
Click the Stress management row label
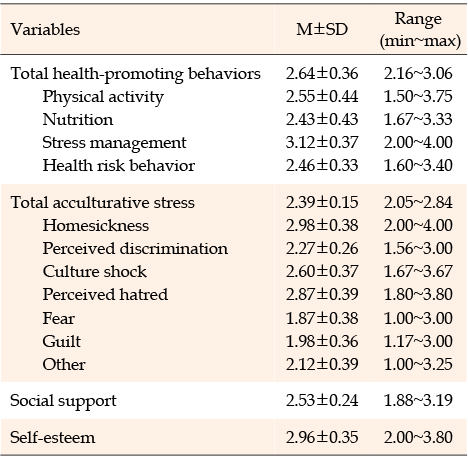coord(114,143)
